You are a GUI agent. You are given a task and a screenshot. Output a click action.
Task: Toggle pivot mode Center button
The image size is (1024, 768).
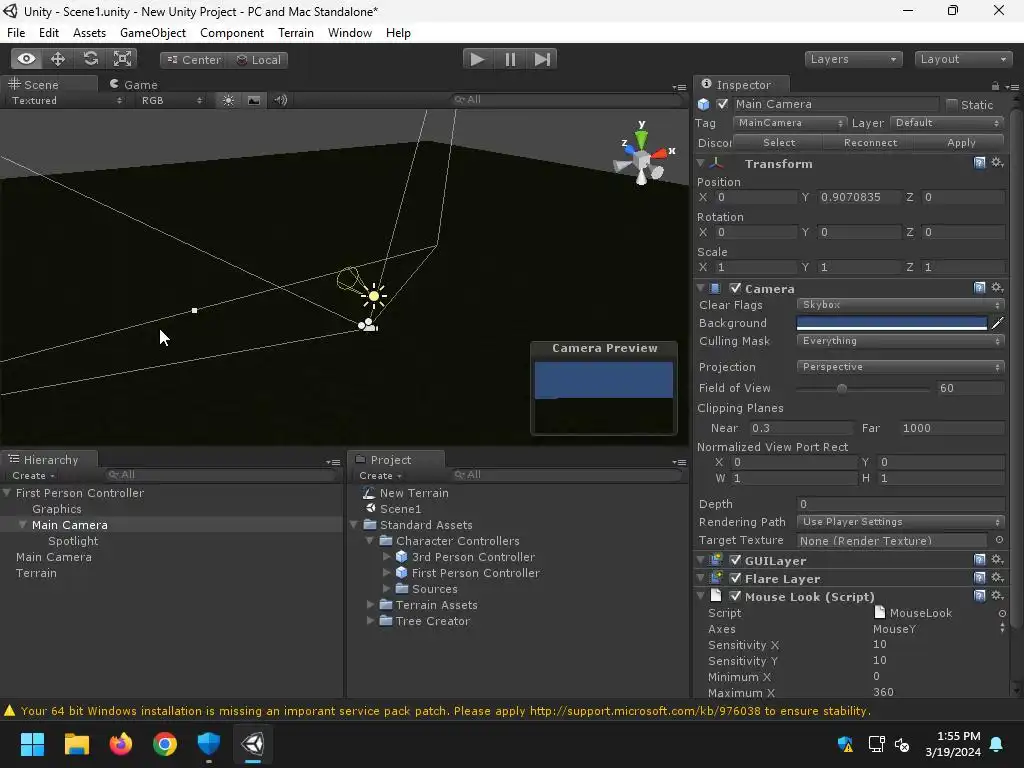[x=193, y=59]
